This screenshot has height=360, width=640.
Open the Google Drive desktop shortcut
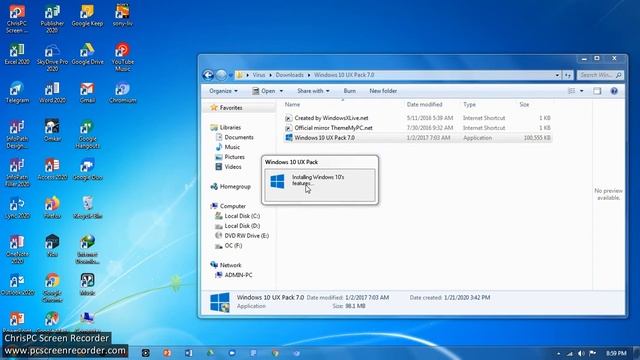(x=87, y=55)
